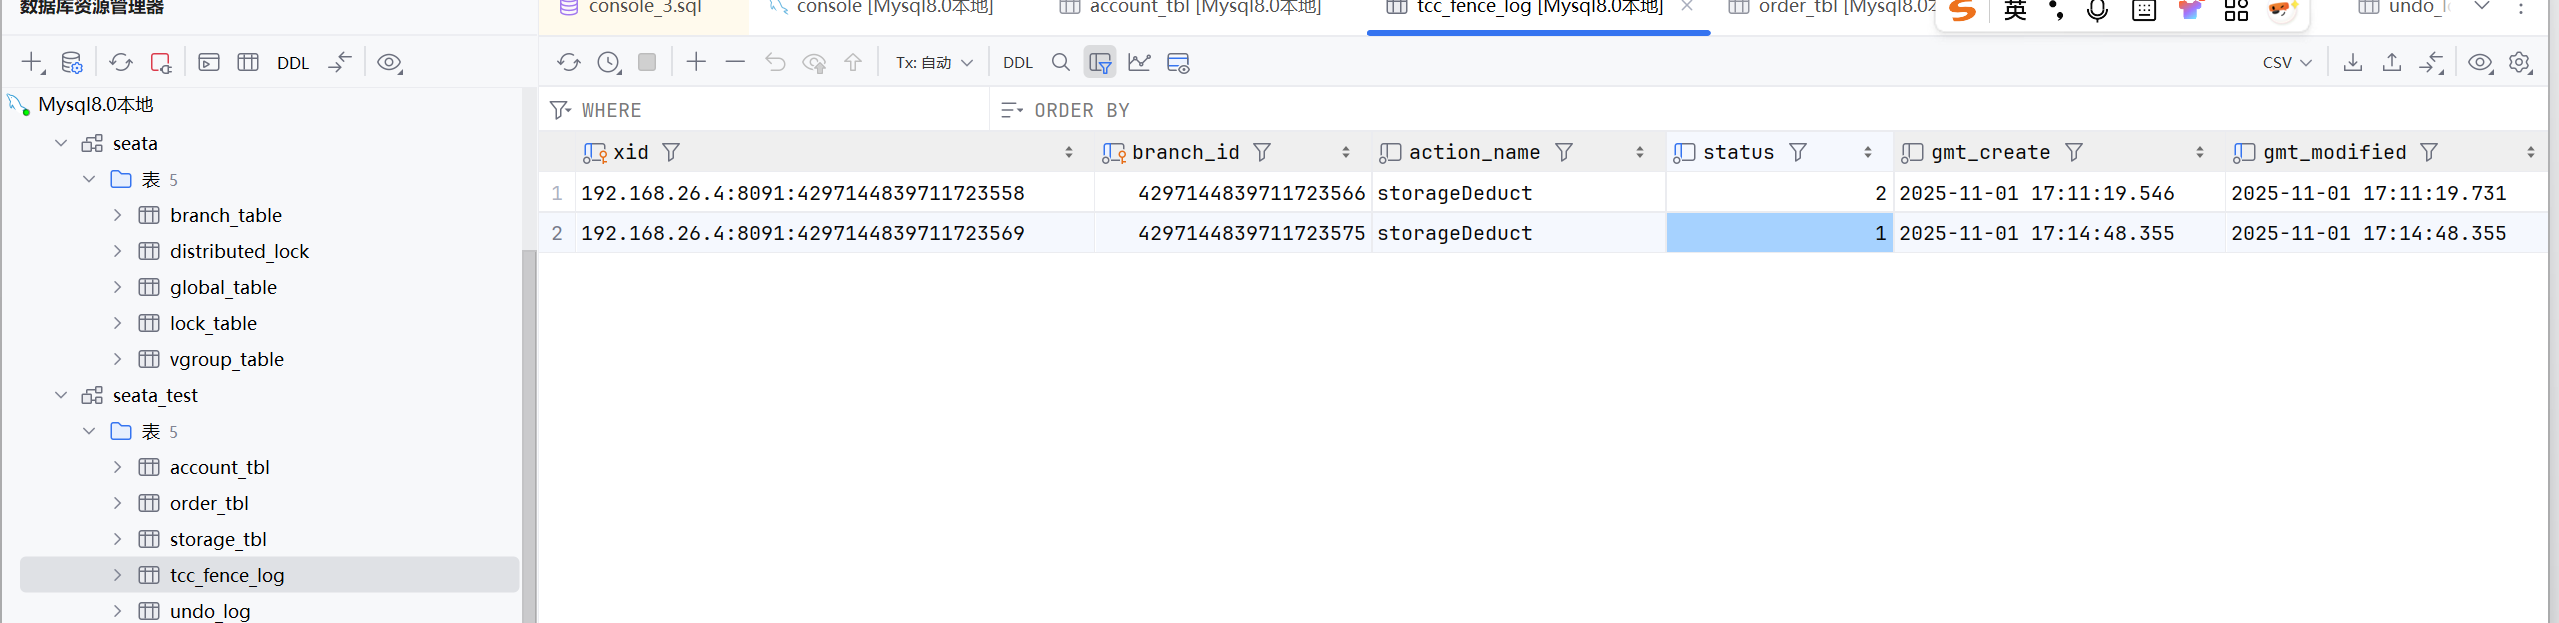Click the Find magnifier icon in the data toolbar
This screenshot has height=623, width=2559.
(x=1061, y=62)
